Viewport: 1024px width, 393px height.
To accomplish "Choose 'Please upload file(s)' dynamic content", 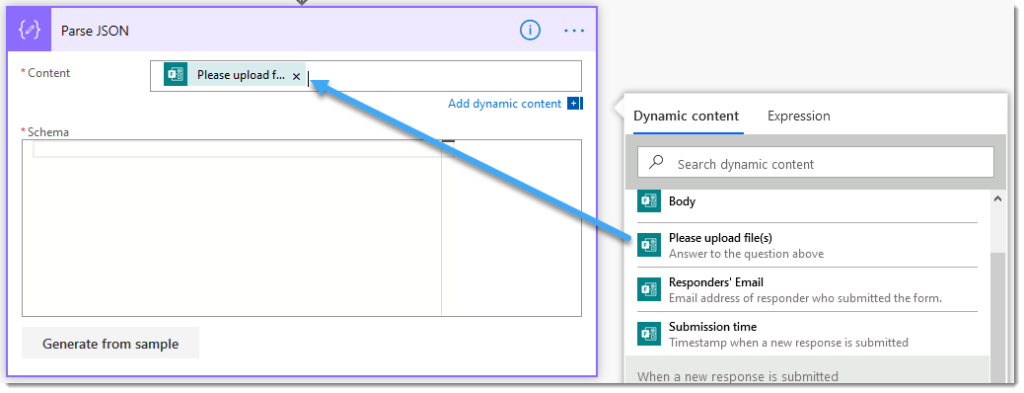I will click(807, 245).
